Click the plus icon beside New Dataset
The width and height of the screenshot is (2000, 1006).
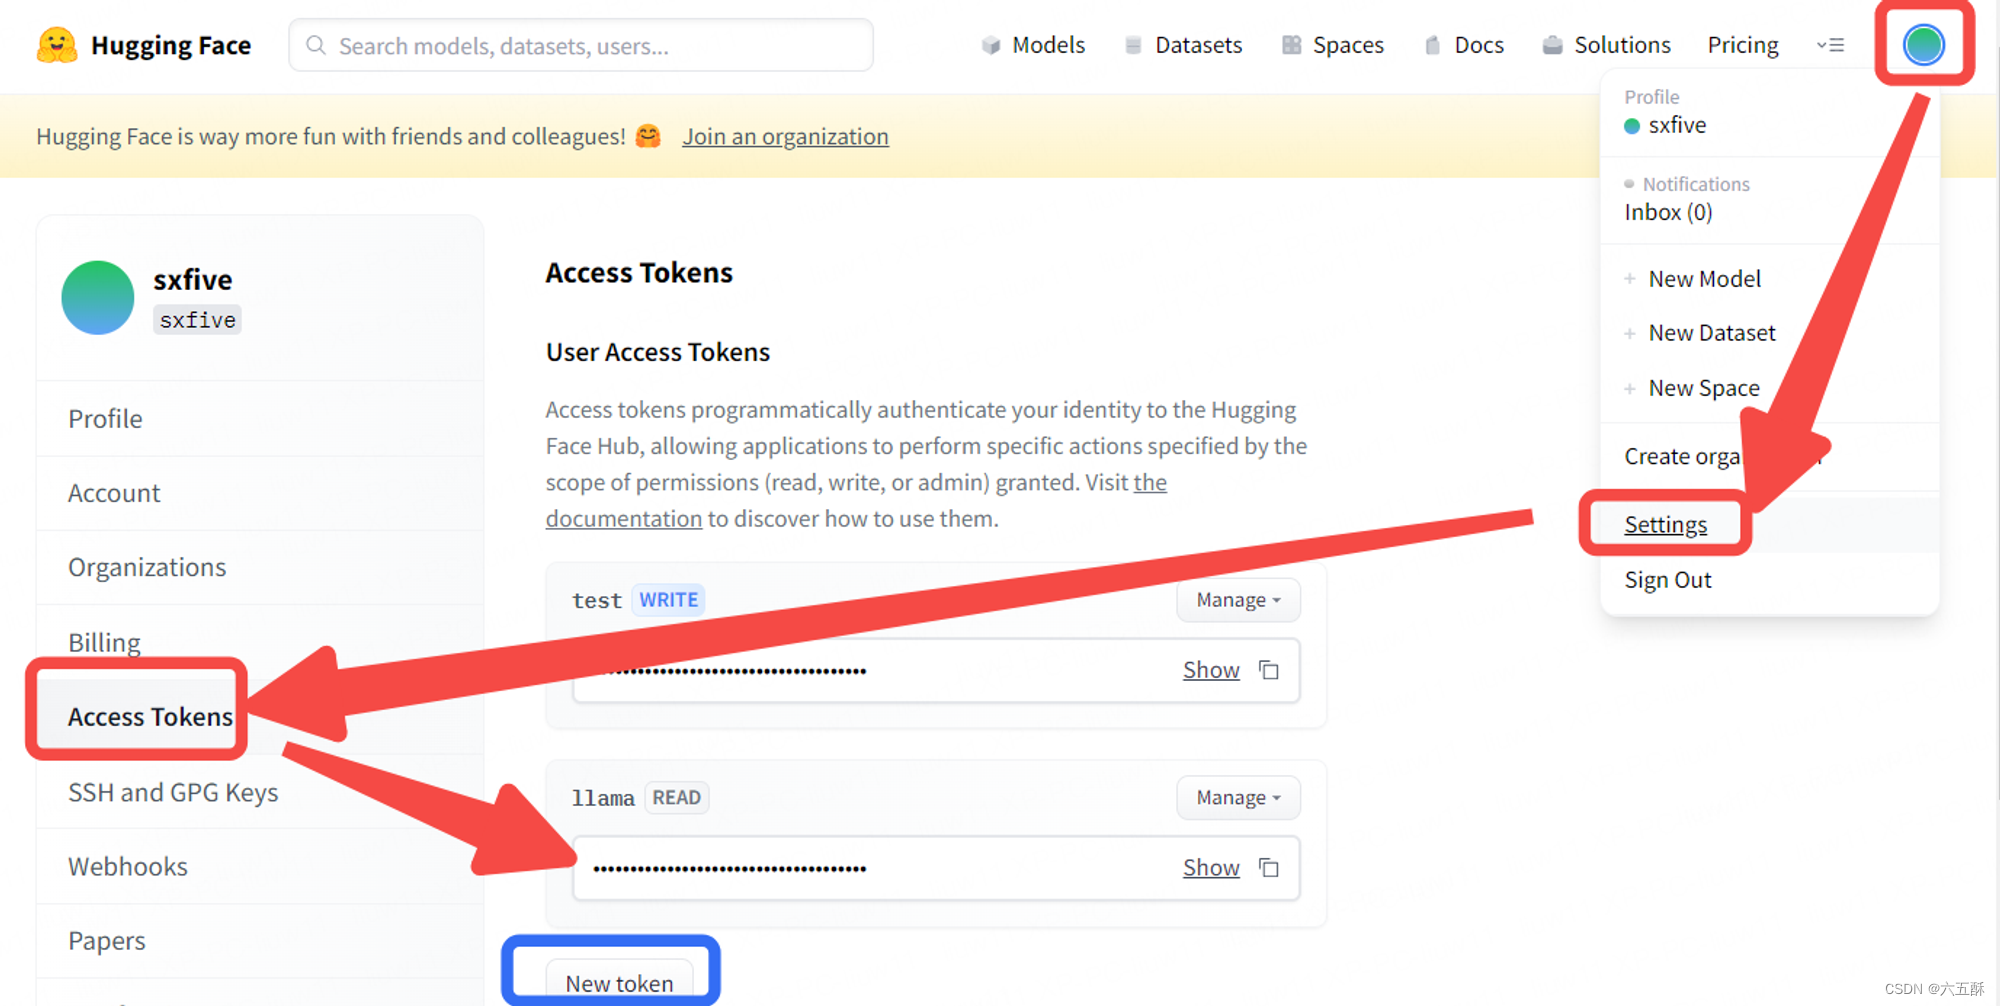point(1630,333)
